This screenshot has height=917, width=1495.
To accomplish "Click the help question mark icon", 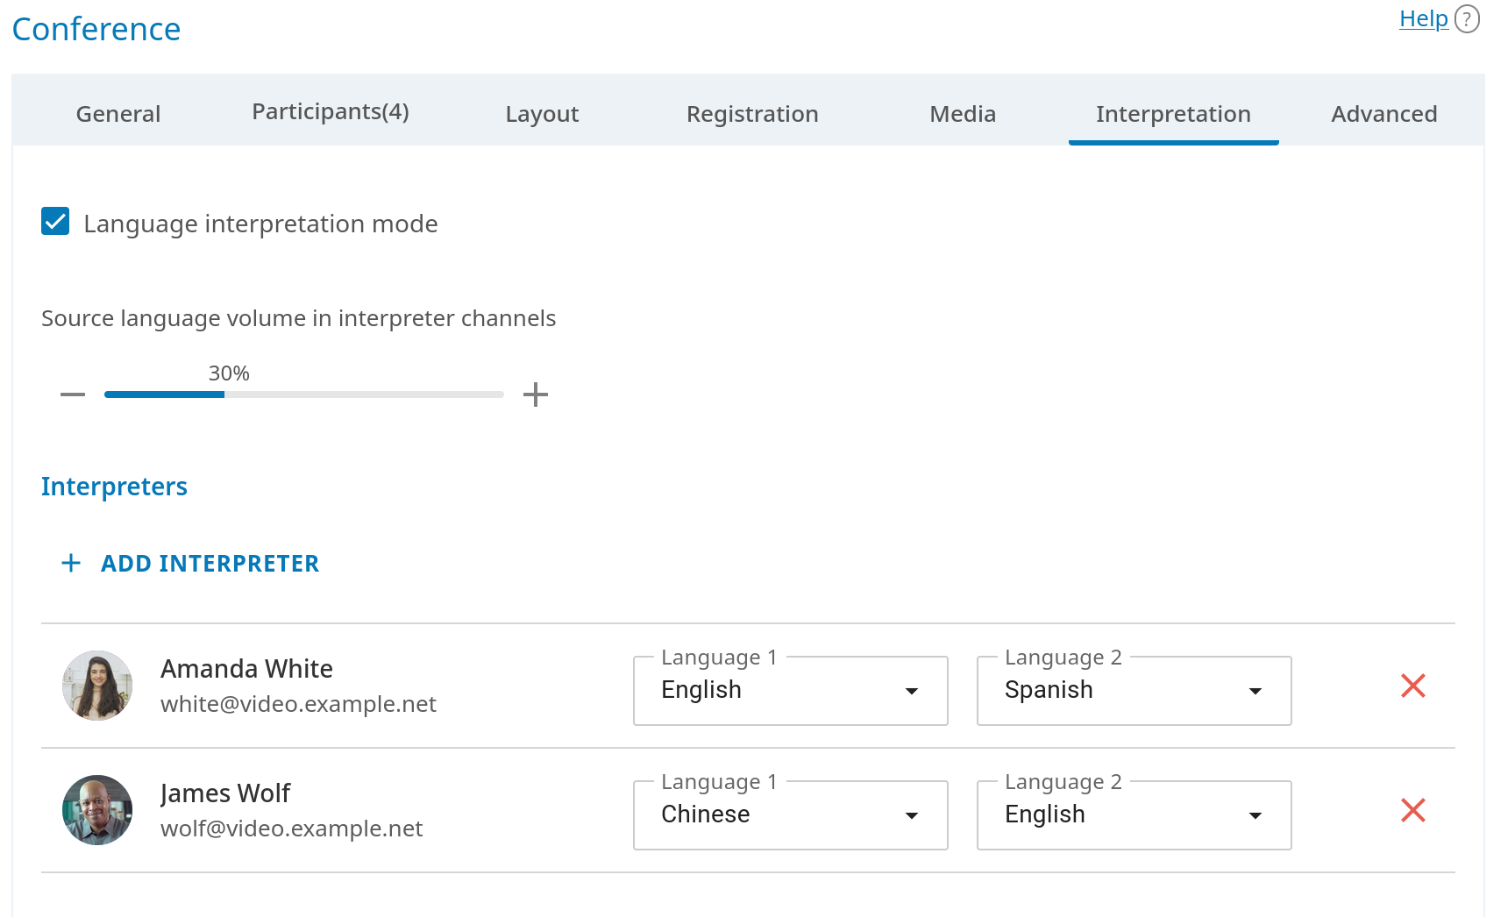I will 1466,19.
